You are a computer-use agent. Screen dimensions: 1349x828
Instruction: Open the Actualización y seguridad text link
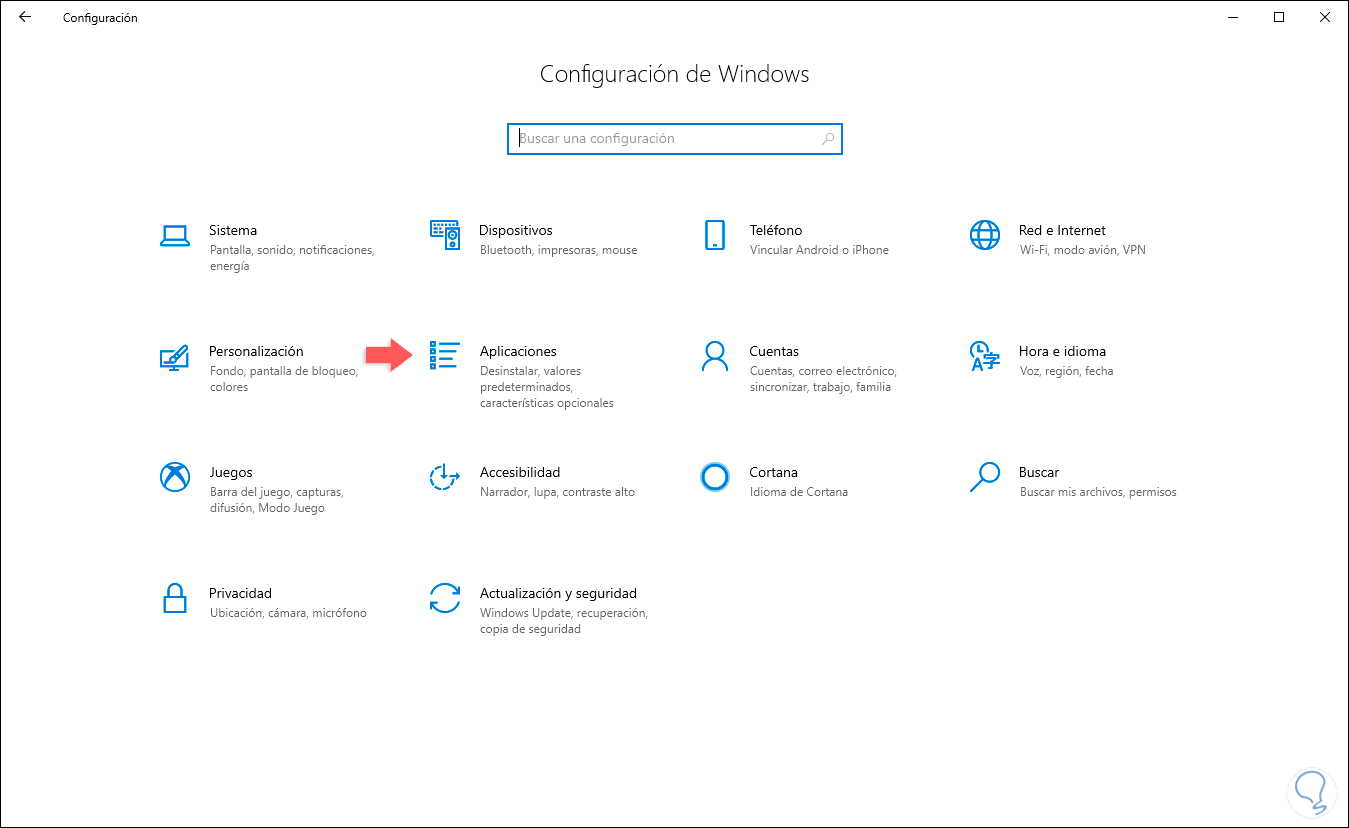click(558, 593)
